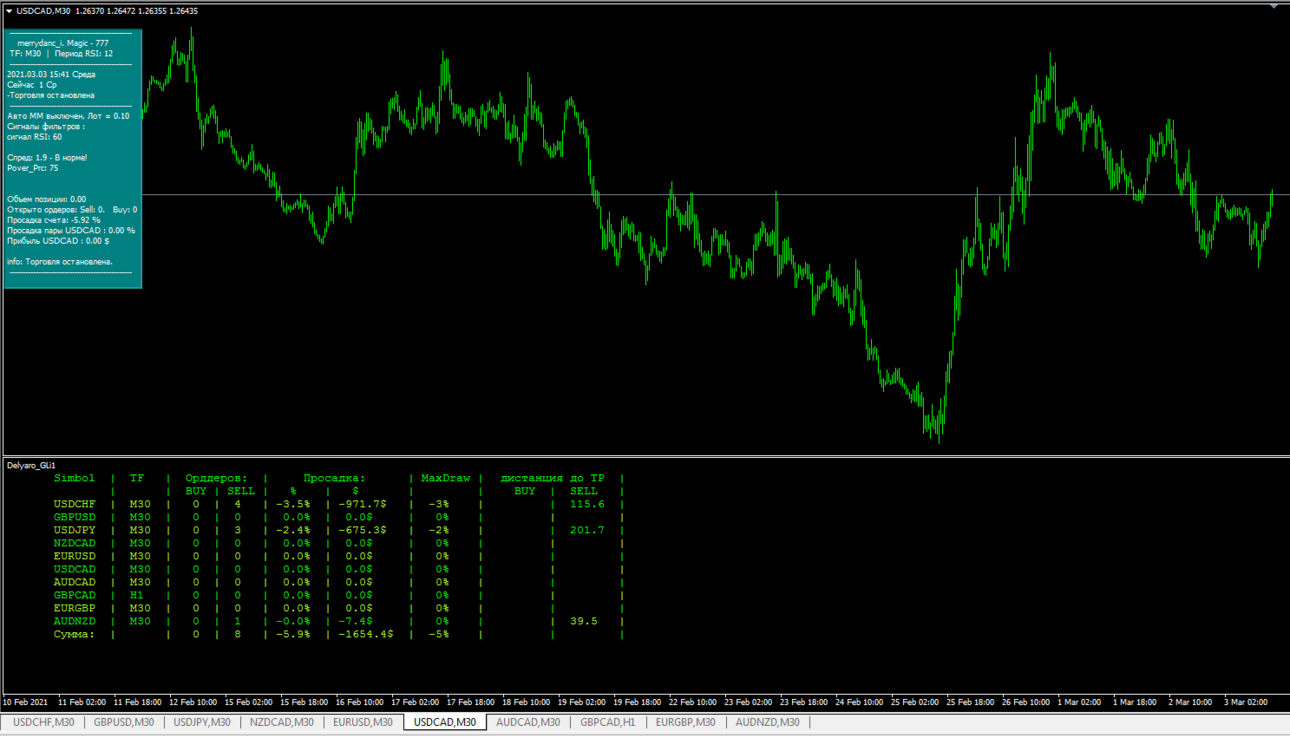
Task: Click the chart title price 1.26435
Action: [x=184, y=11]
